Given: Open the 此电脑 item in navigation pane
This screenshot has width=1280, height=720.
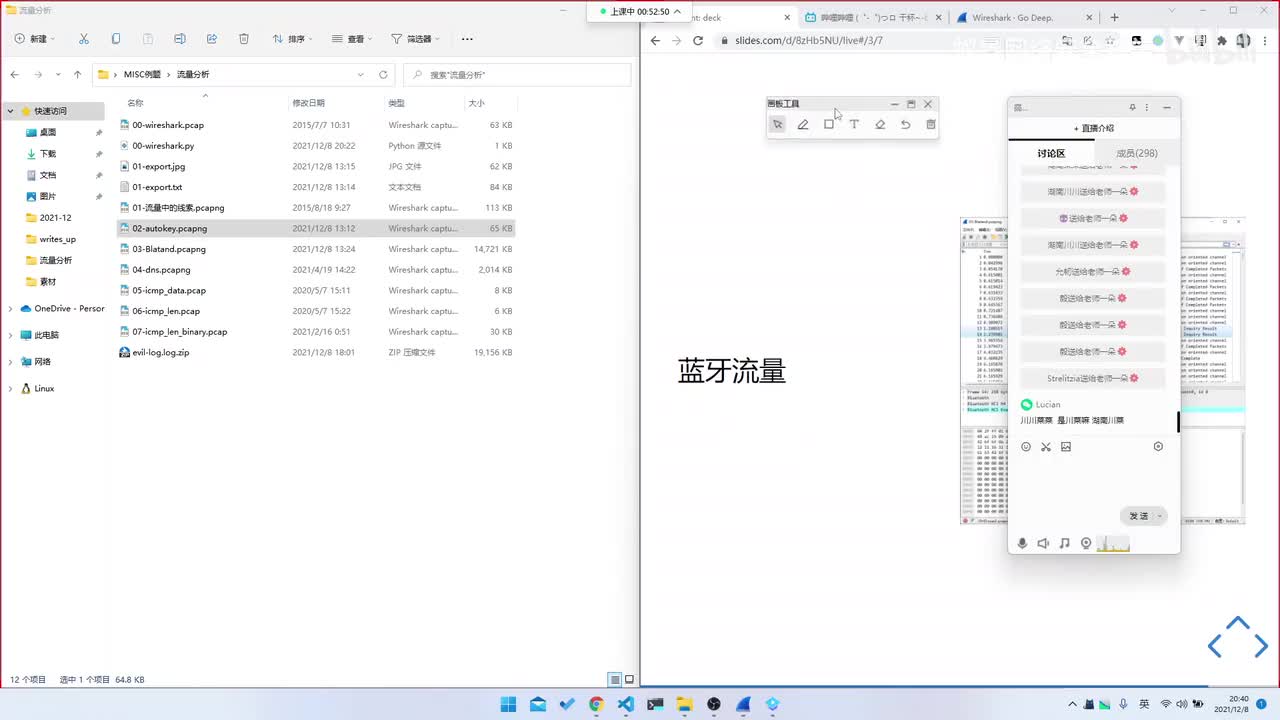Looking at the screenshot, I should coord(46,335).
